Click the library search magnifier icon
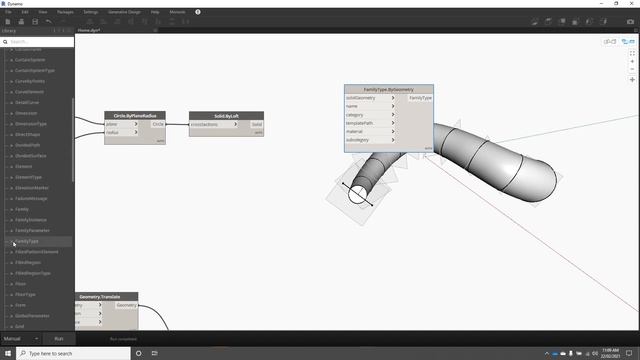 click(5, 42)
